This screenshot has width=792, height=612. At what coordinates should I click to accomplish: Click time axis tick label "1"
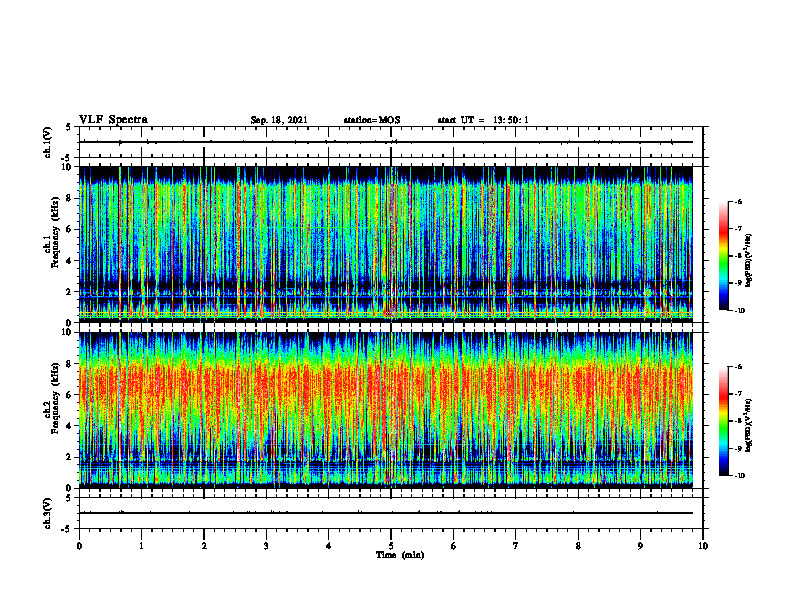tap(141, 546)
